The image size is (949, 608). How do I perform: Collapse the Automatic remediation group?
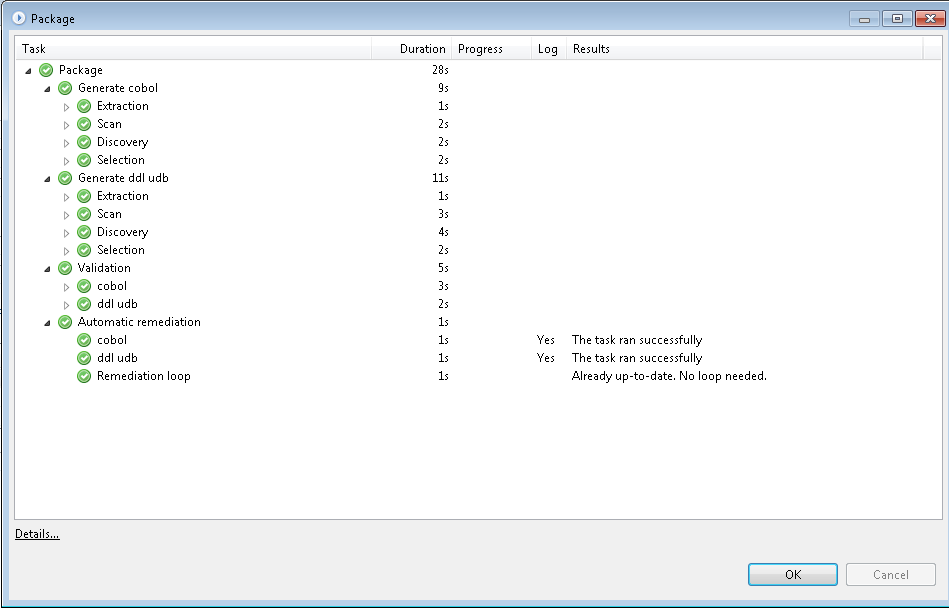coord(47,323)
